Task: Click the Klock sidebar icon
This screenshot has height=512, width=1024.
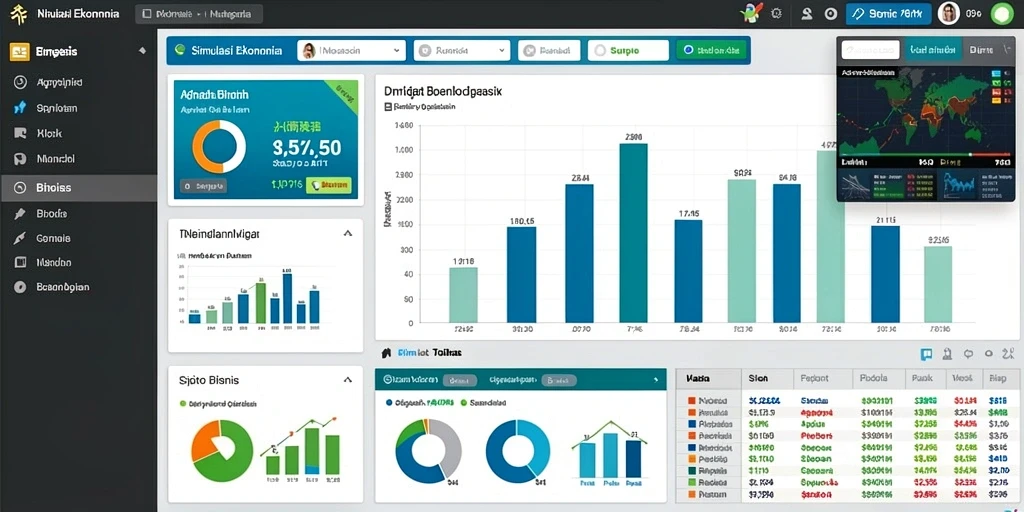Action: tap(20, 133)
